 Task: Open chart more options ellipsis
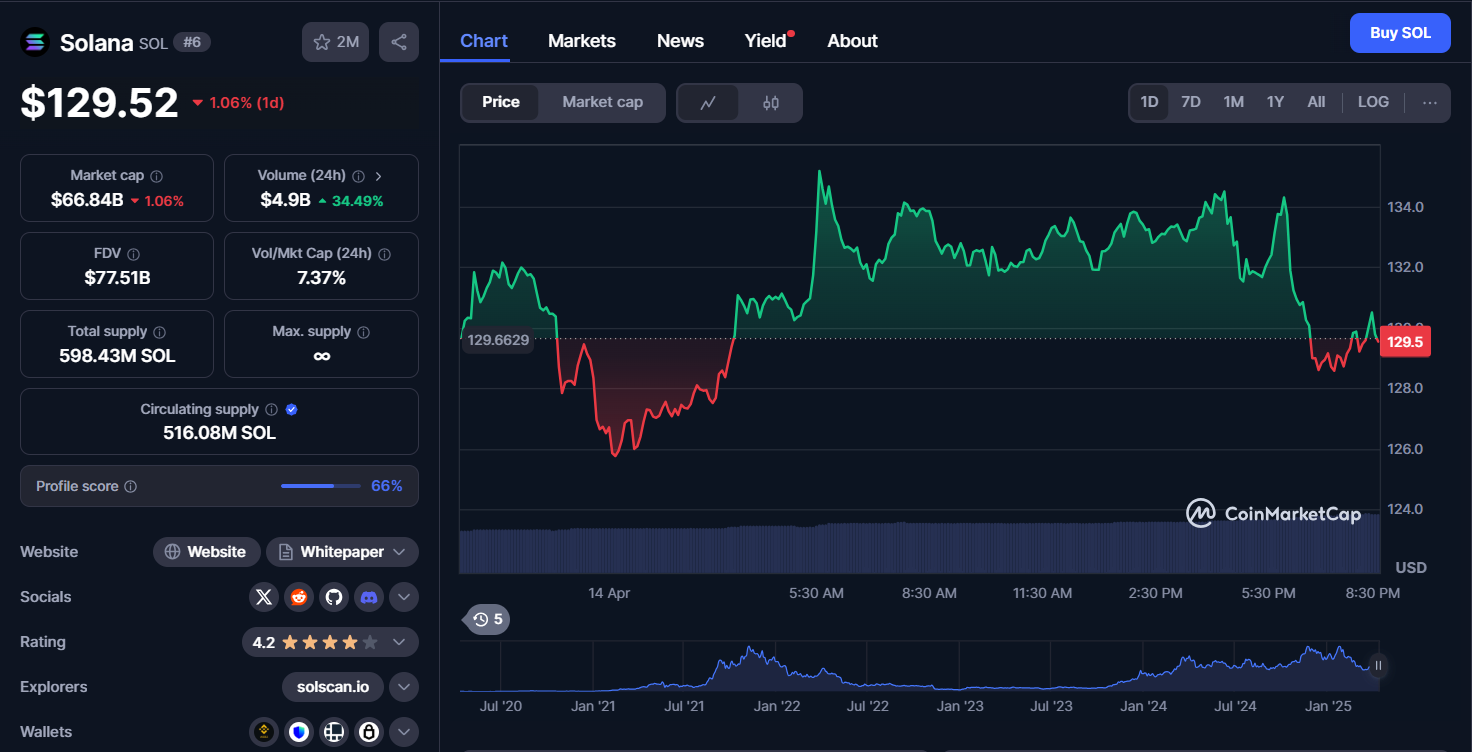[1430, 102]
